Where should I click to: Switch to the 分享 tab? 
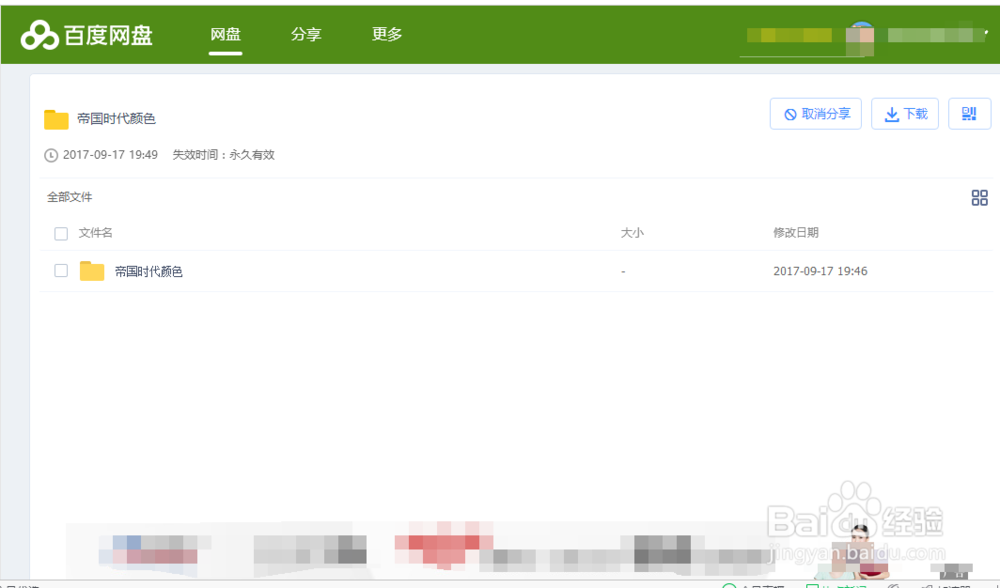pyautogui.click(x=306, y=34)
